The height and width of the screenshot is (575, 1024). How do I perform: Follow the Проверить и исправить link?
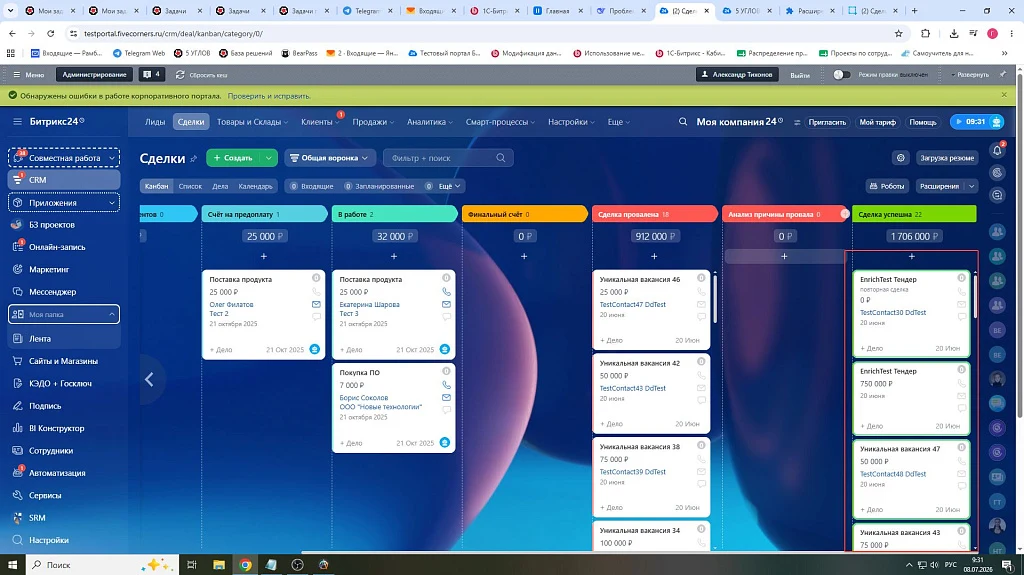[269, 96]
